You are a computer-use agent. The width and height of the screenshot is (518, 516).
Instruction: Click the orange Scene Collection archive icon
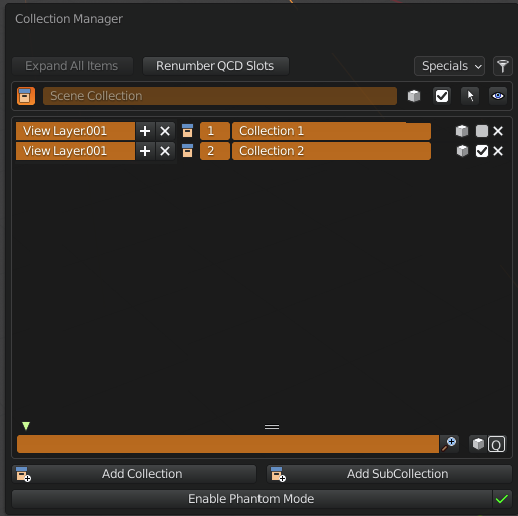pos(26,96)
